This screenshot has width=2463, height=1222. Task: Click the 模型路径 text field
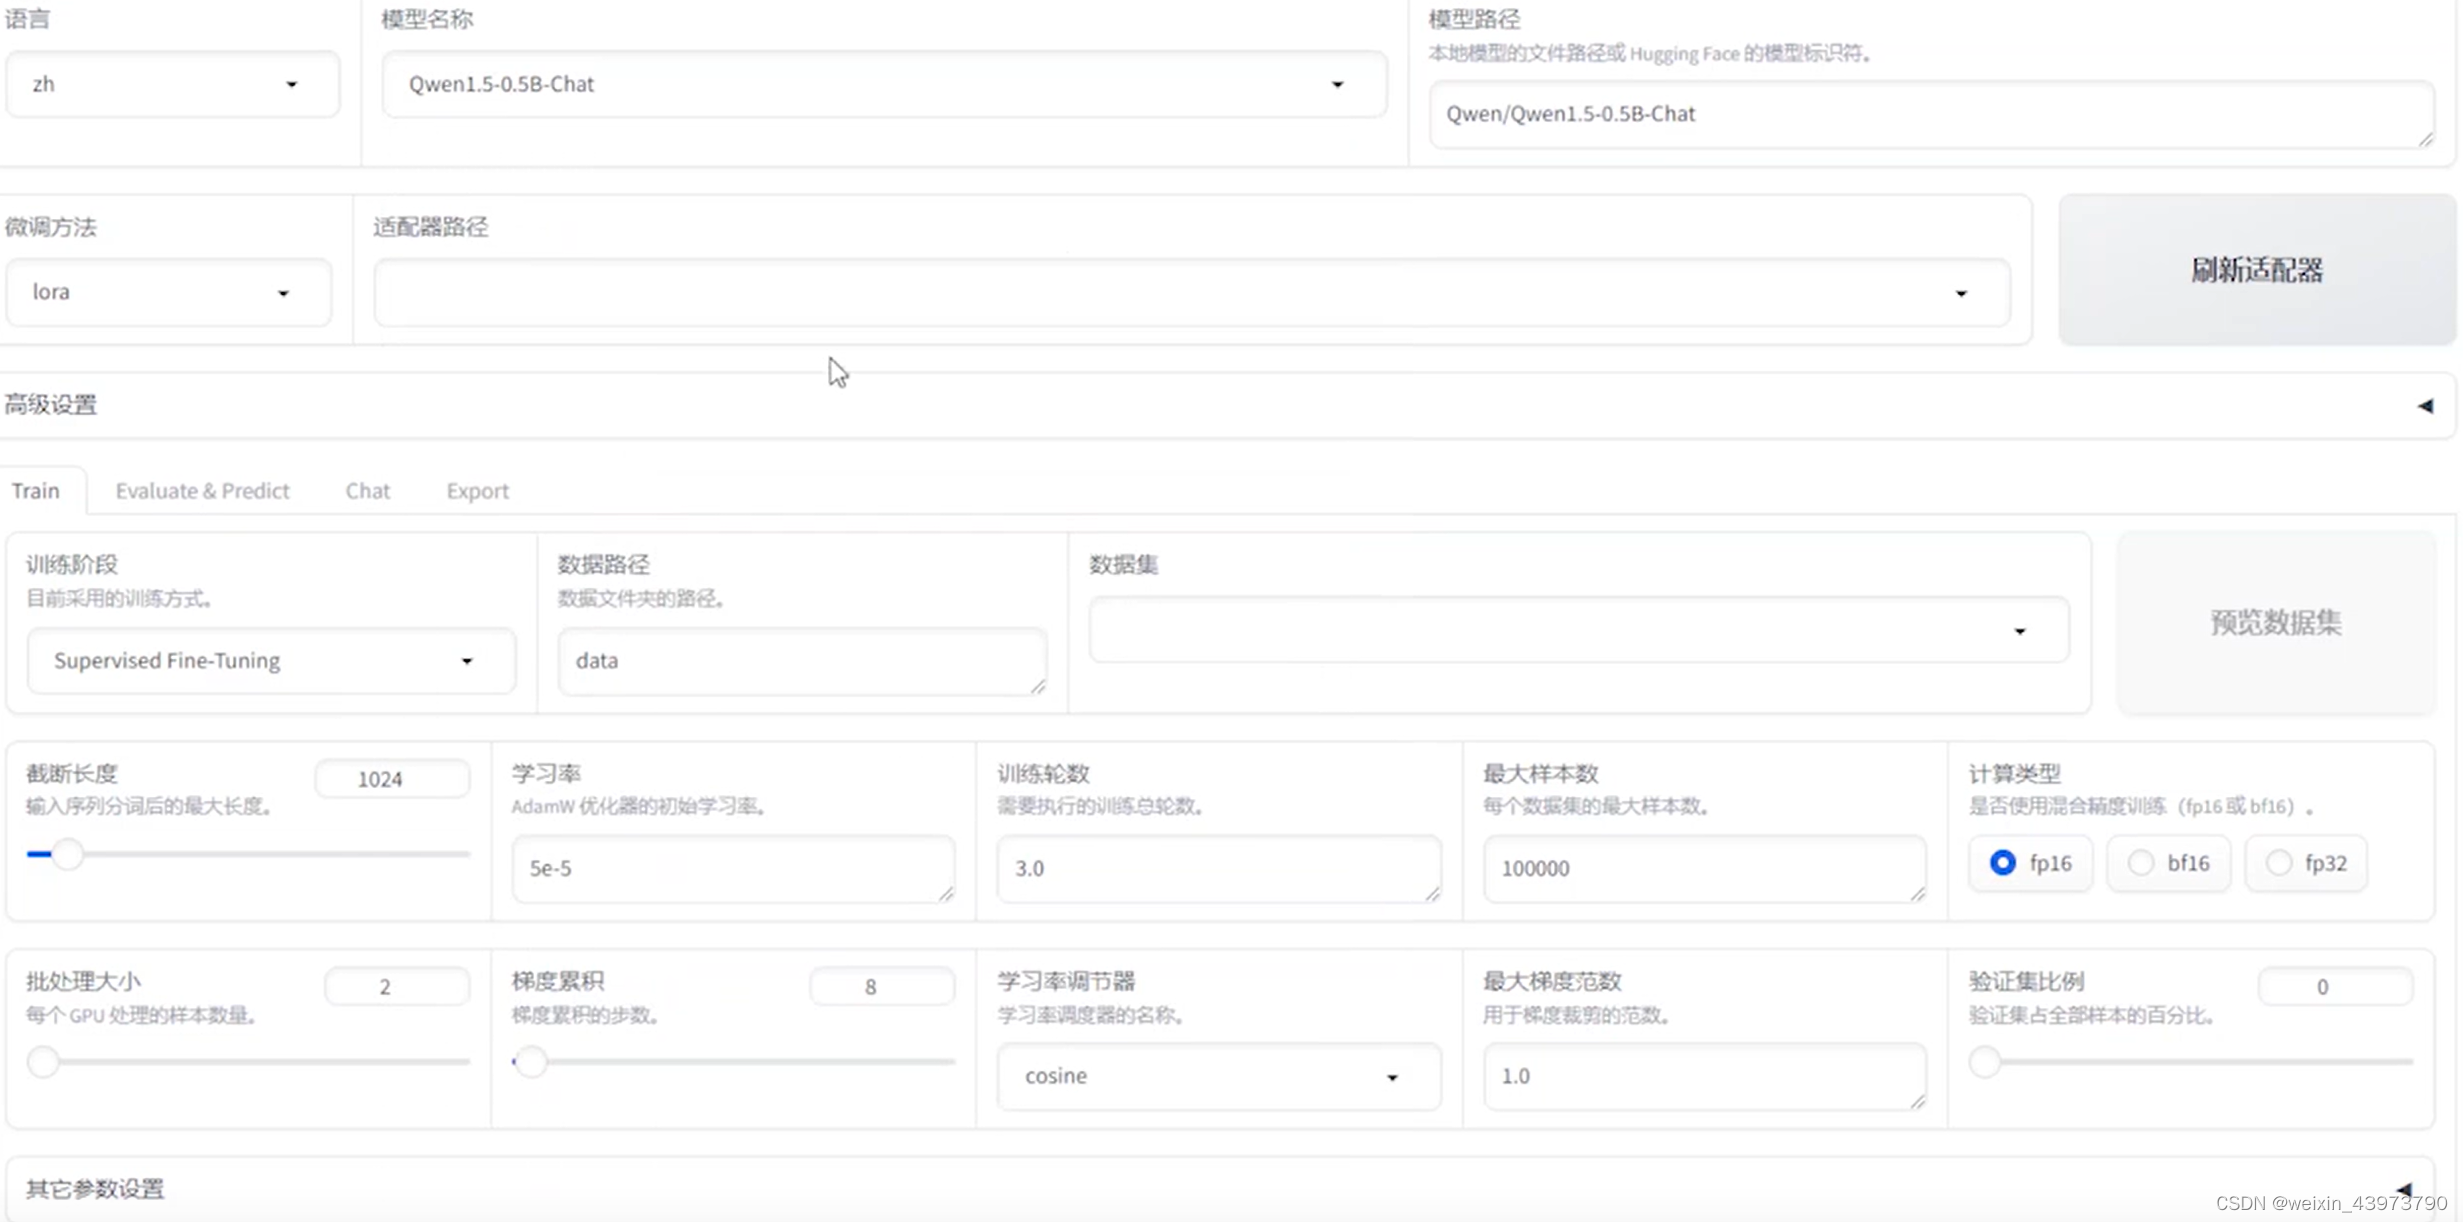pos(1929,114)
